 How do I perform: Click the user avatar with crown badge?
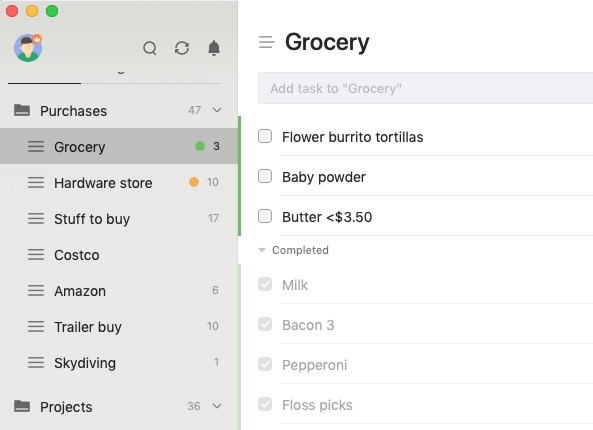click(28, 48)
